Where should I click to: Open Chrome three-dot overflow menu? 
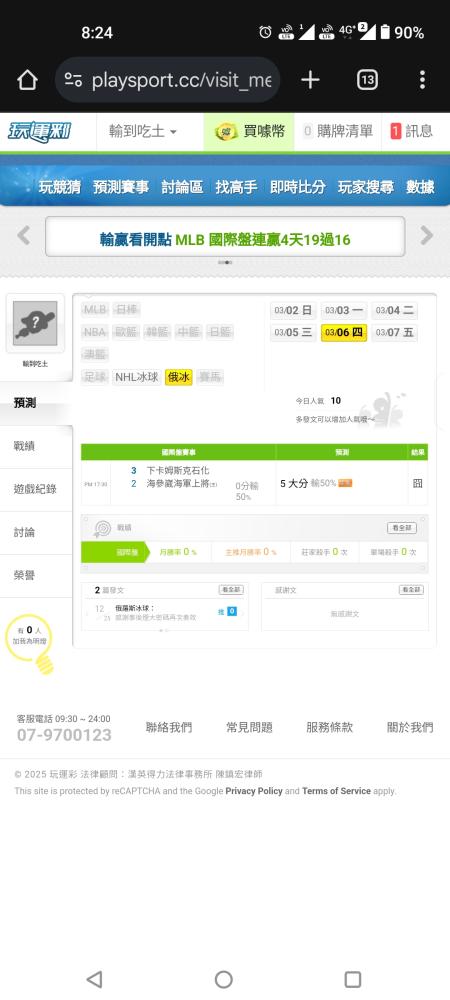click(422, 80)
